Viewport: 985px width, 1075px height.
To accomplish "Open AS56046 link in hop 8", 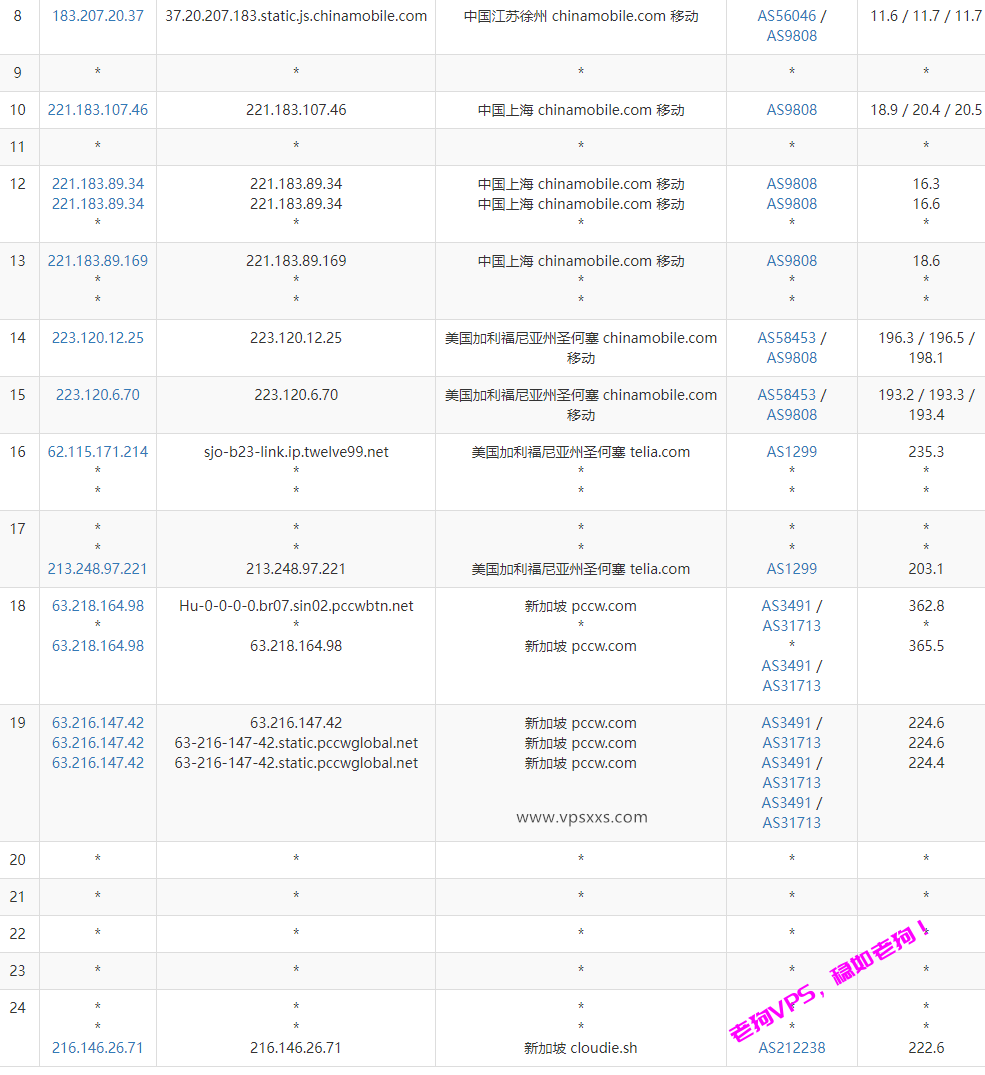I will (786, 16).
